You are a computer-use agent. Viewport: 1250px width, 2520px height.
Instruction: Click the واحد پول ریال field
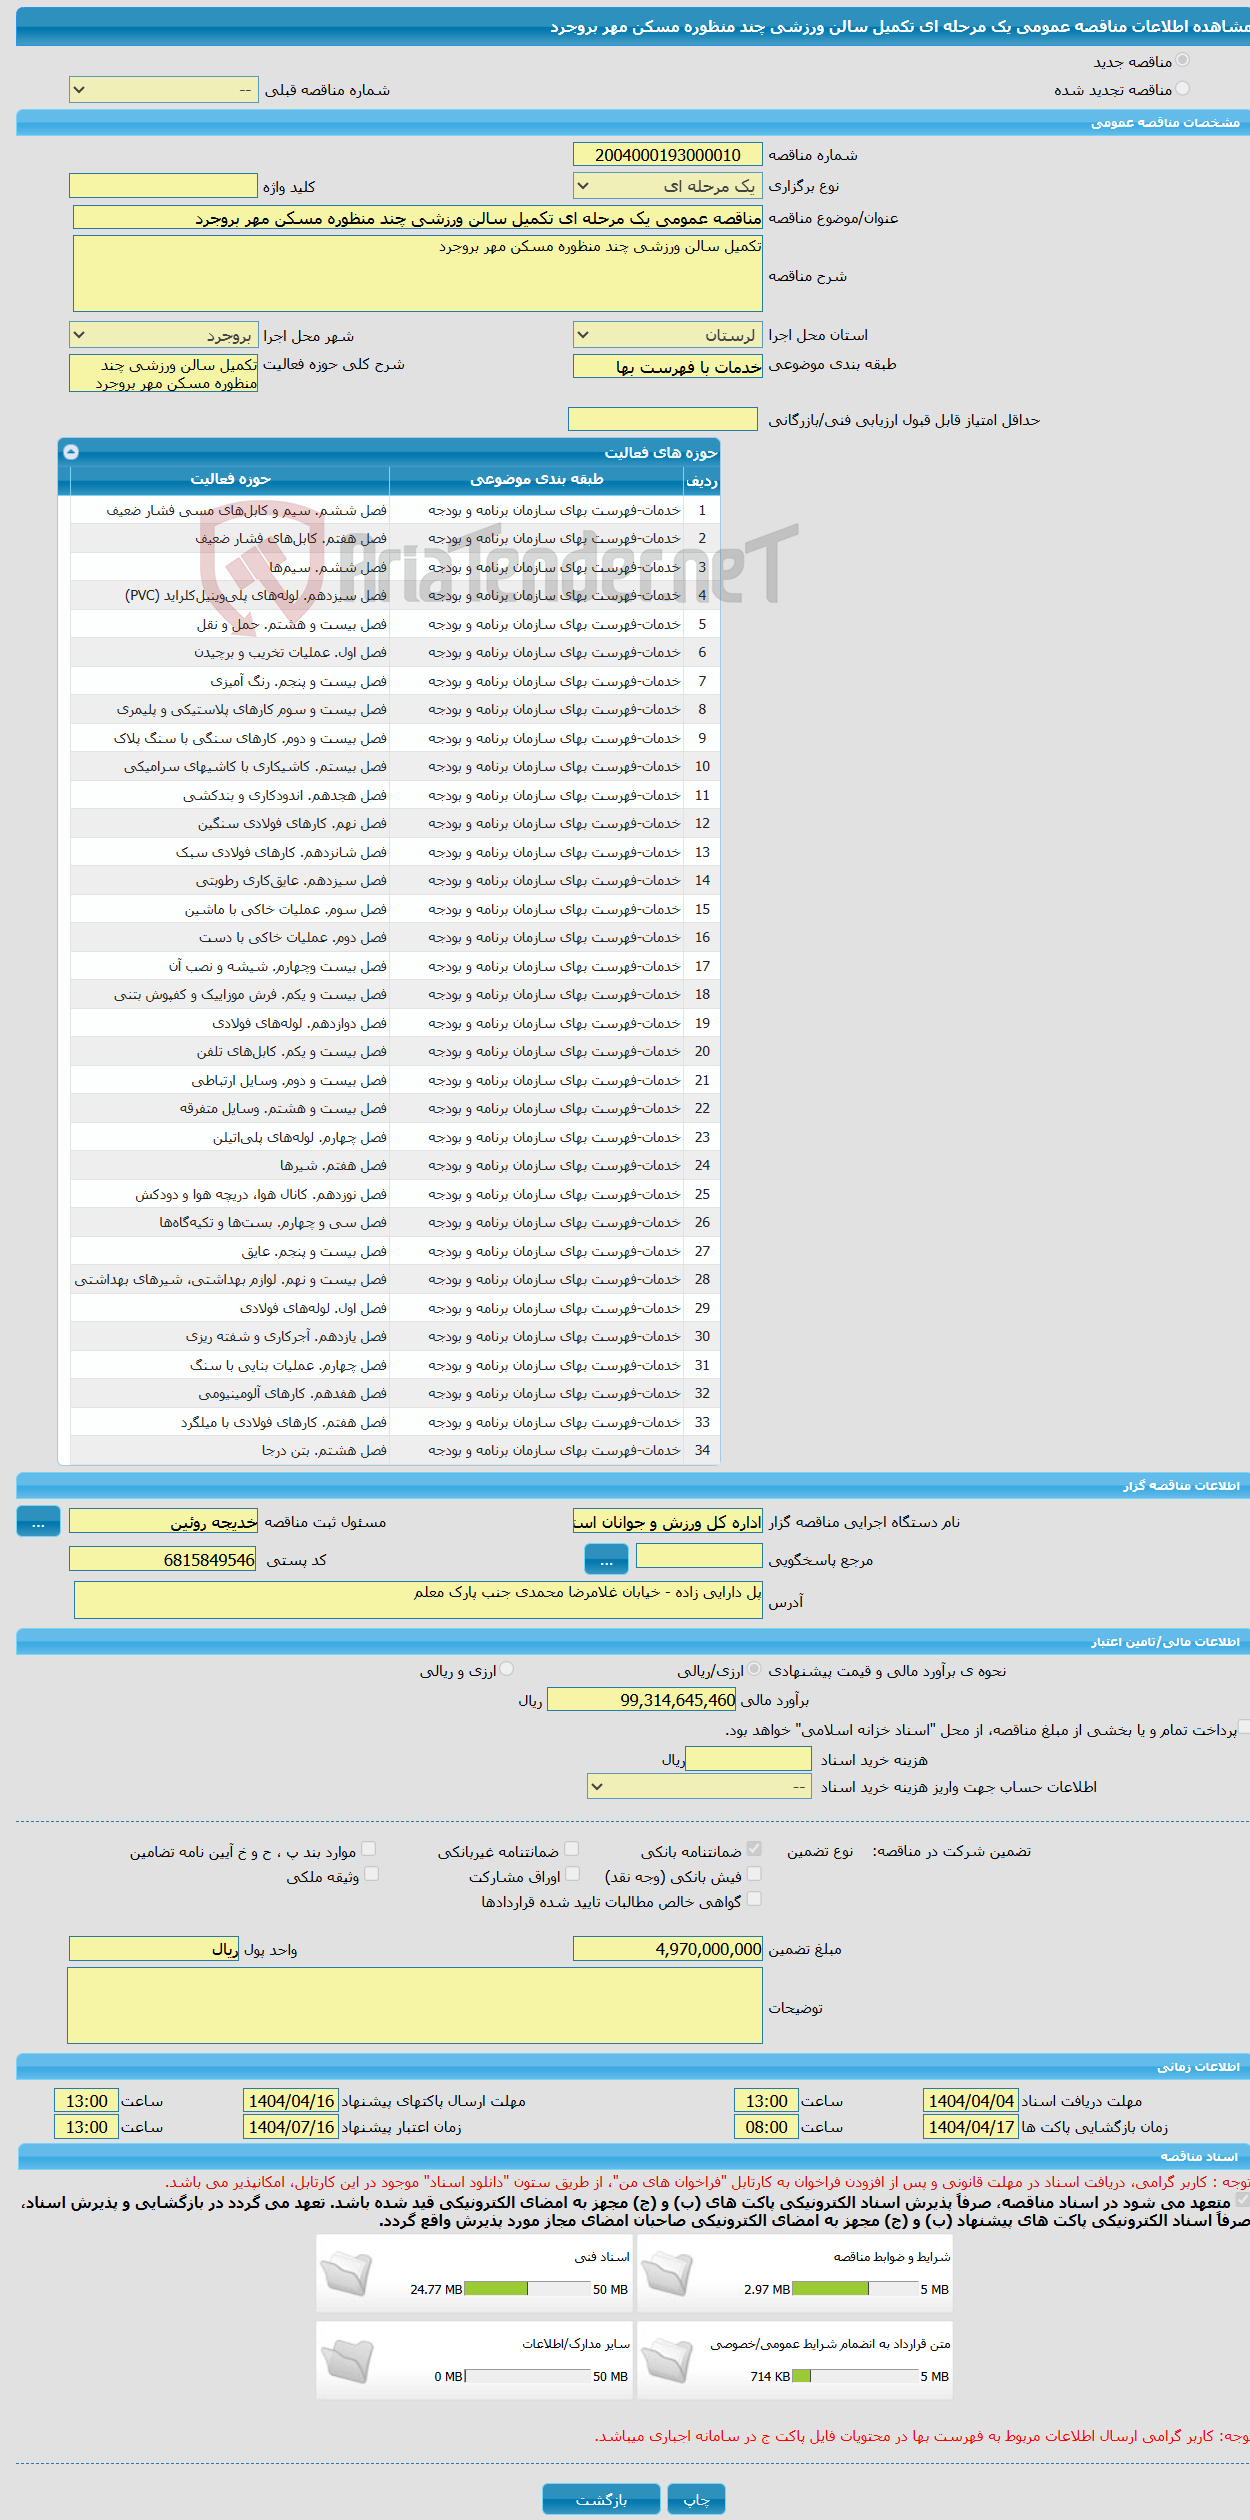click(154, 1948)
